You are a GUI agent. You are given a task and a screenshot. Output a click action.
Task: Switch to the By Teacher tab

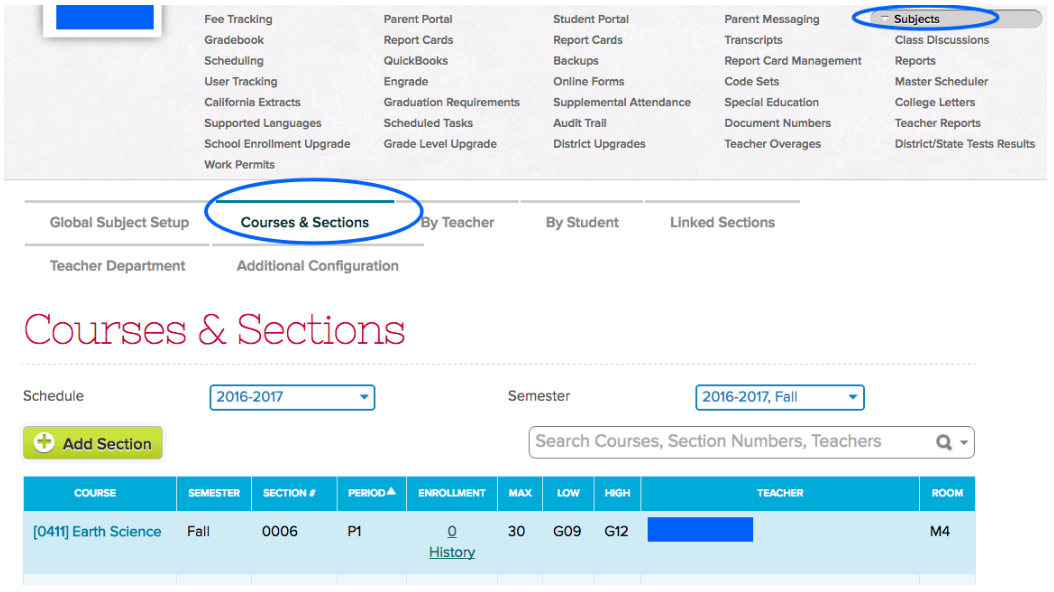coord(457,222)
